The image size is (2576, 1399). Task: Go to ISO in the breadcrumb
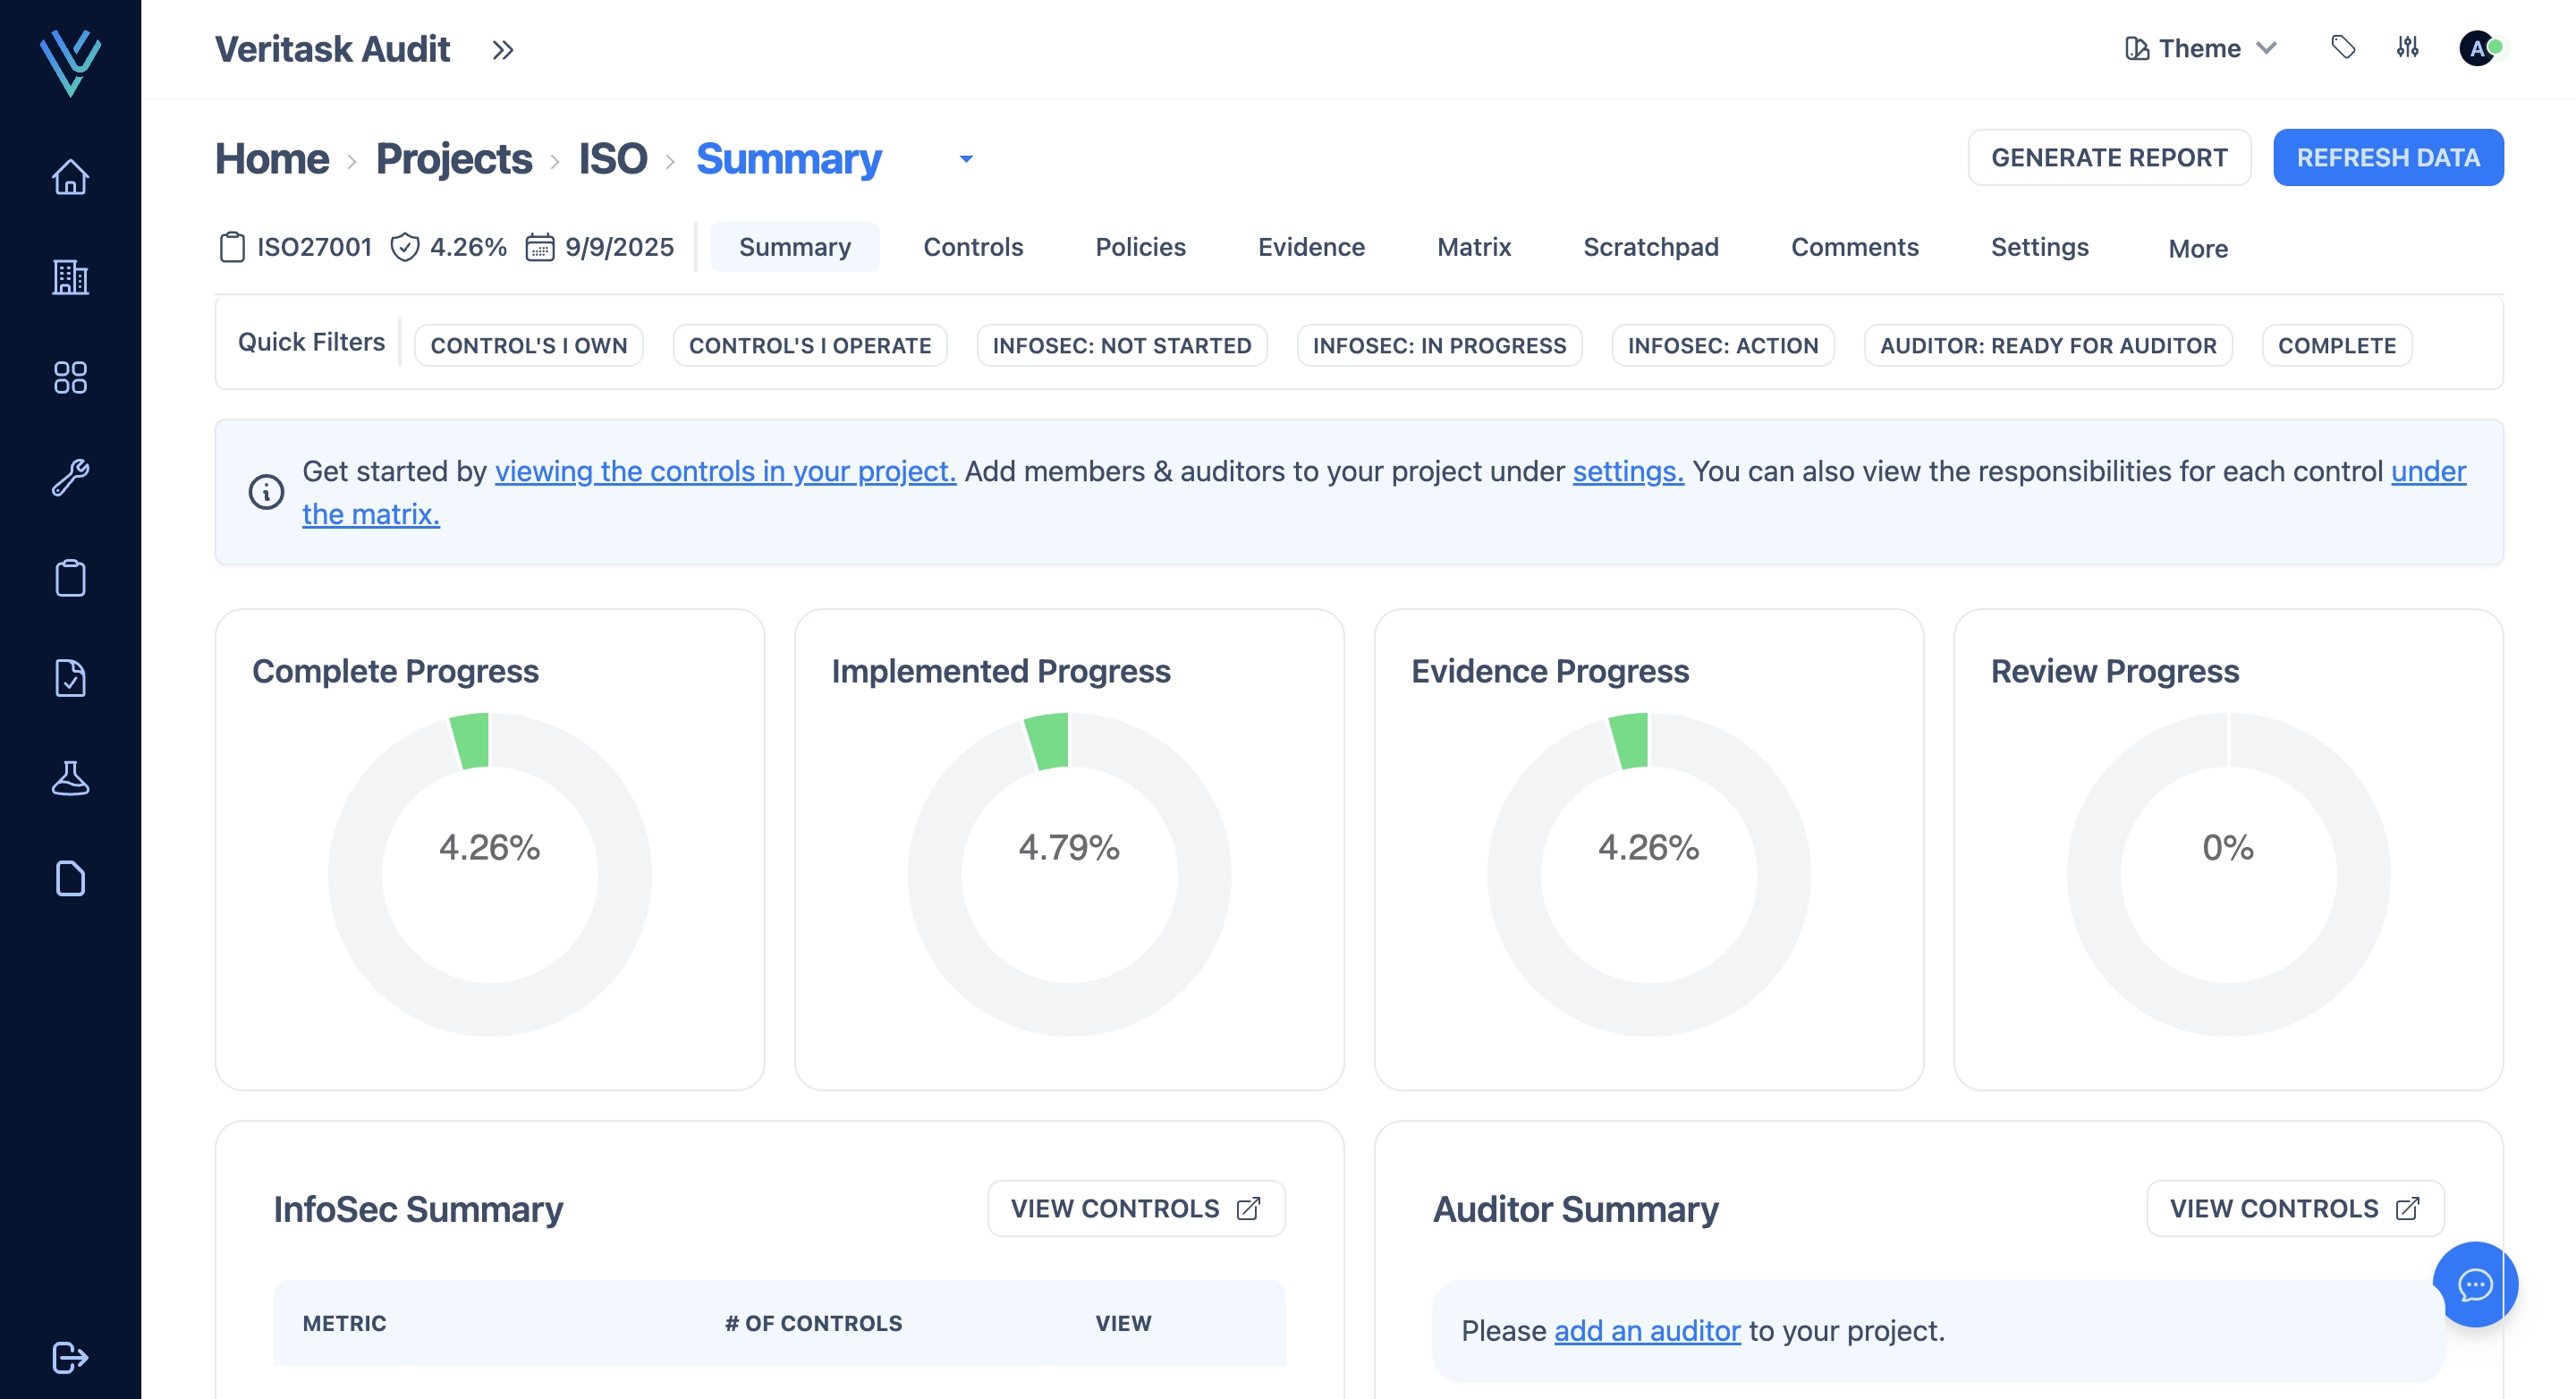[x=613, y=158]
